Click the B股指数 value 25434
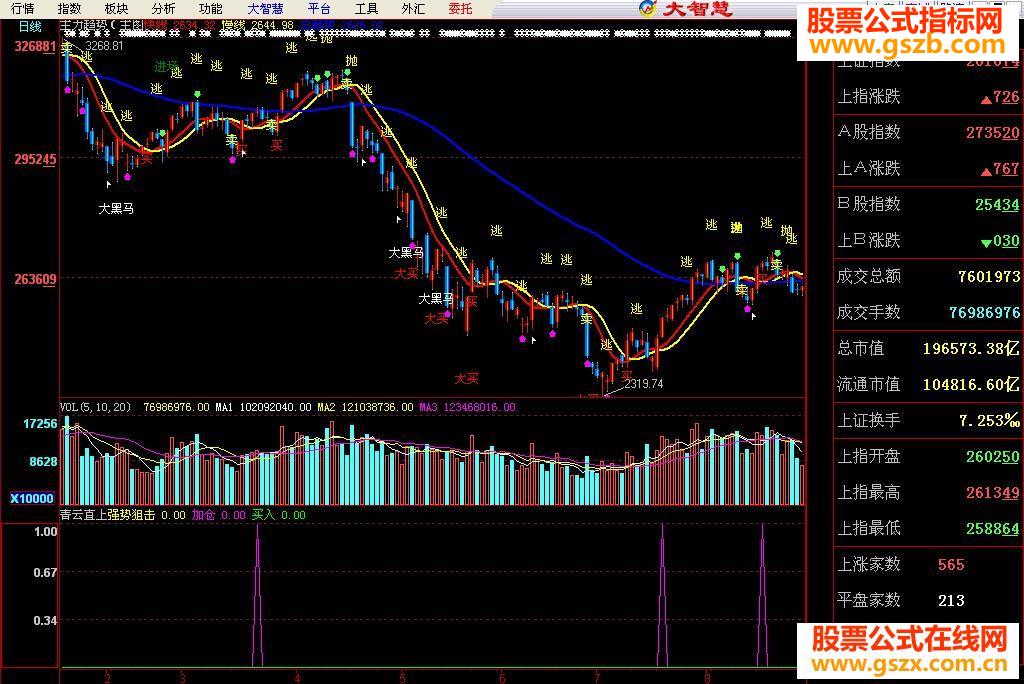Screen dimensions: 1024x684 point(997,204)
